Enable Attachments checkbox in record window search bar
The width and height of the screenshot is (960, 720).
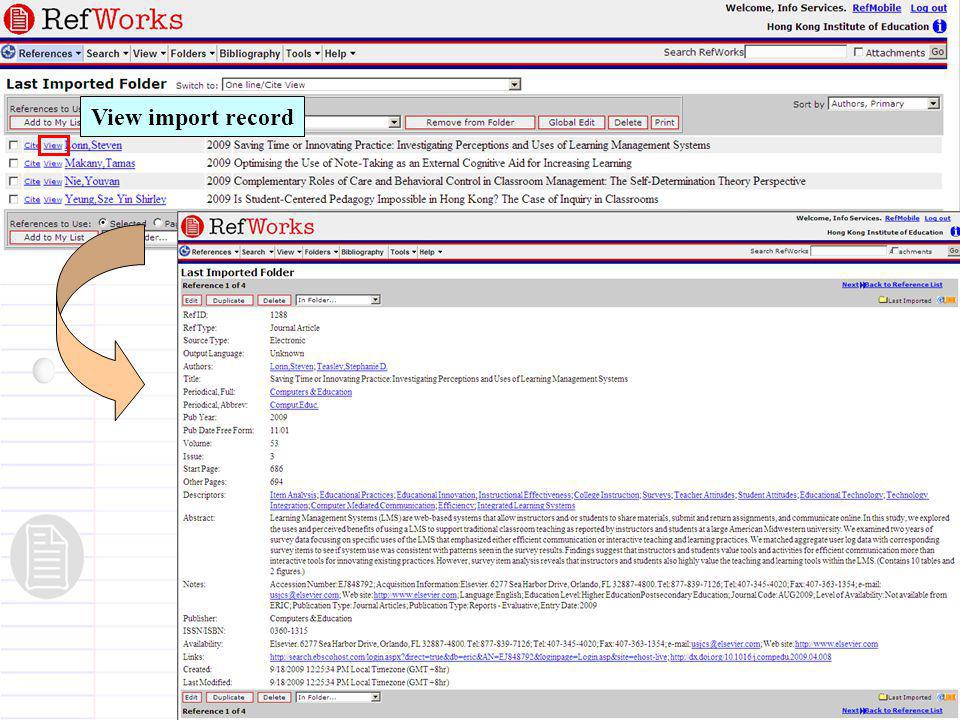(894, 251)
